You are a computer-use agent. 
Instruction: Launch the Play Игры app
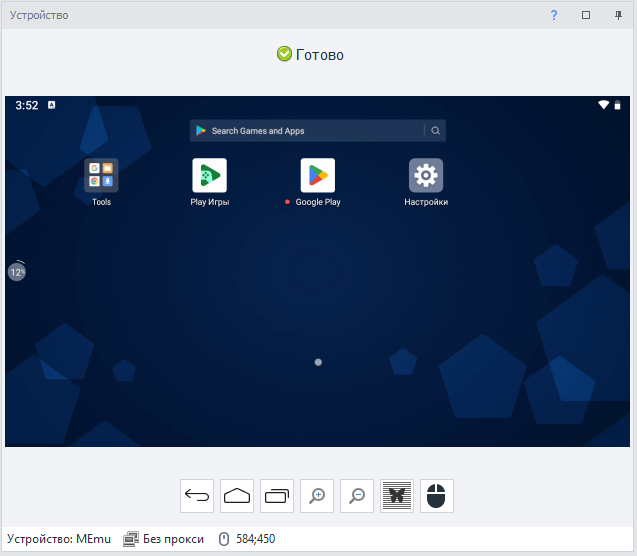point(210,176)
